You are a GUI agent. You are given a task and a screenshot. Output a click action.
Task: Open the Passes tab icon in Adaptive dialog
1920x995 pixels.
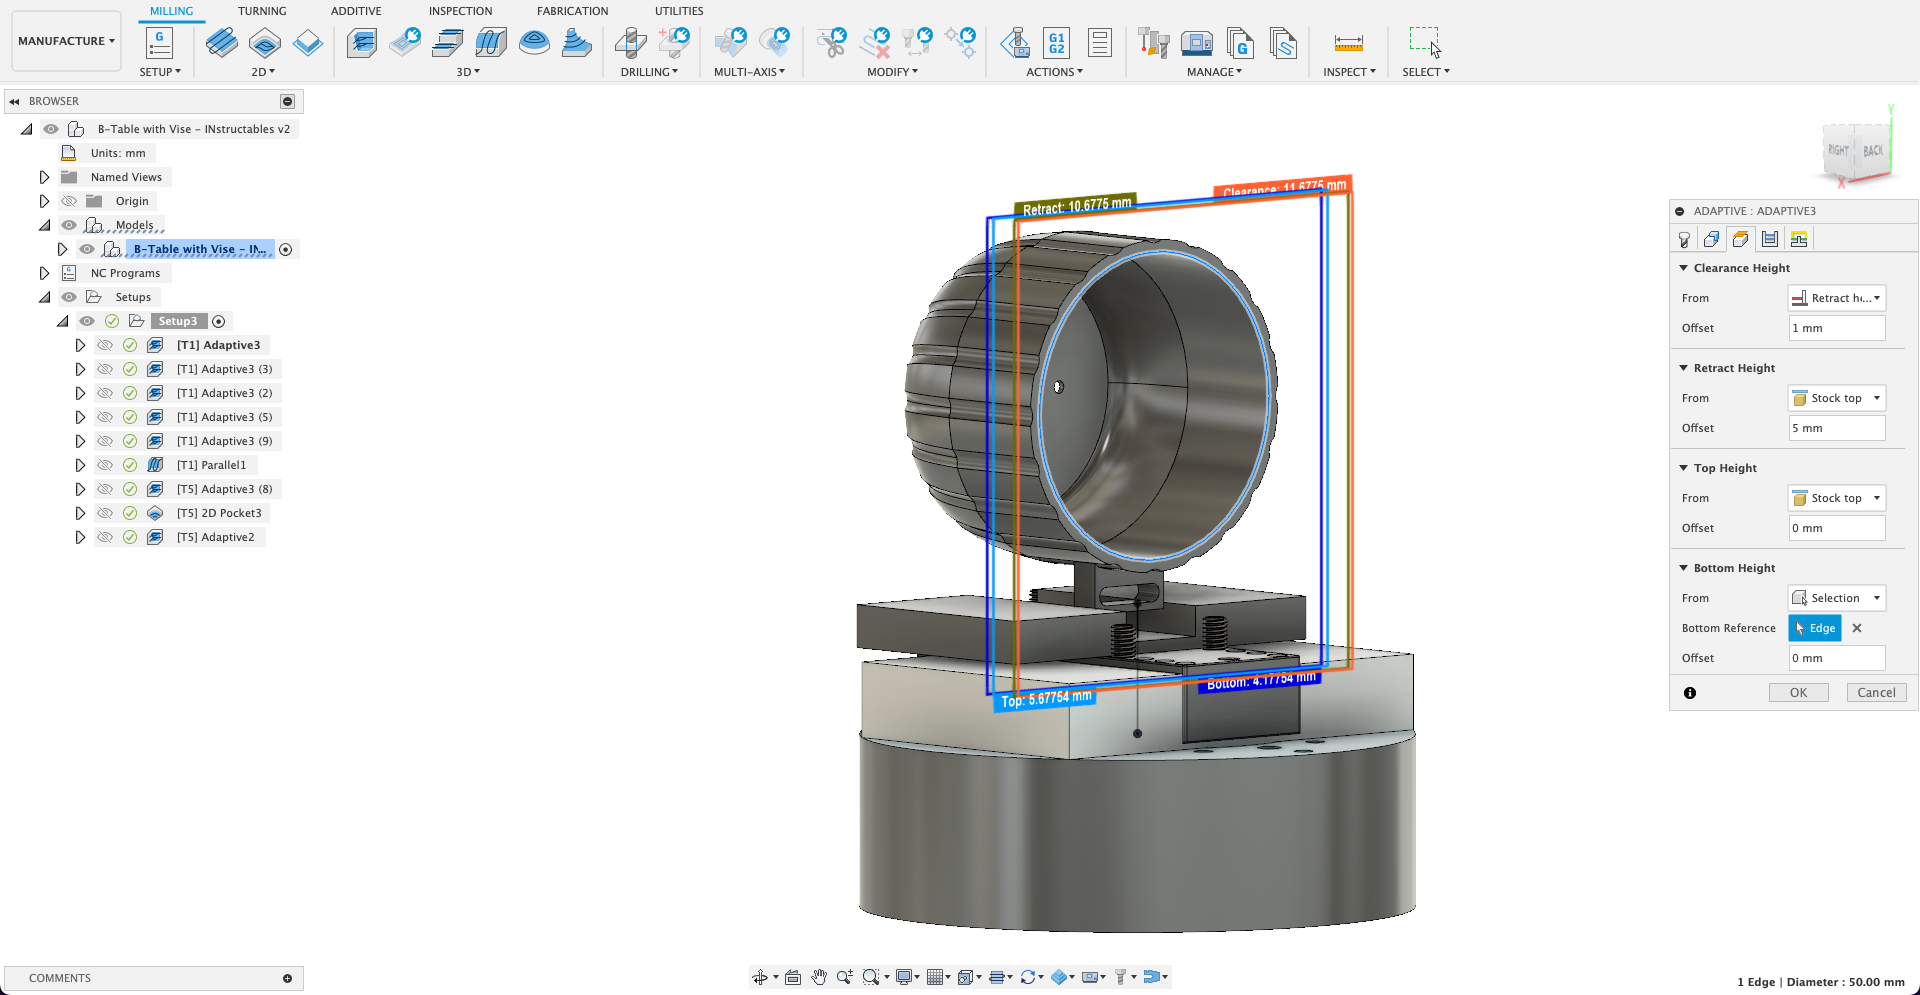tap(1770, 239)
